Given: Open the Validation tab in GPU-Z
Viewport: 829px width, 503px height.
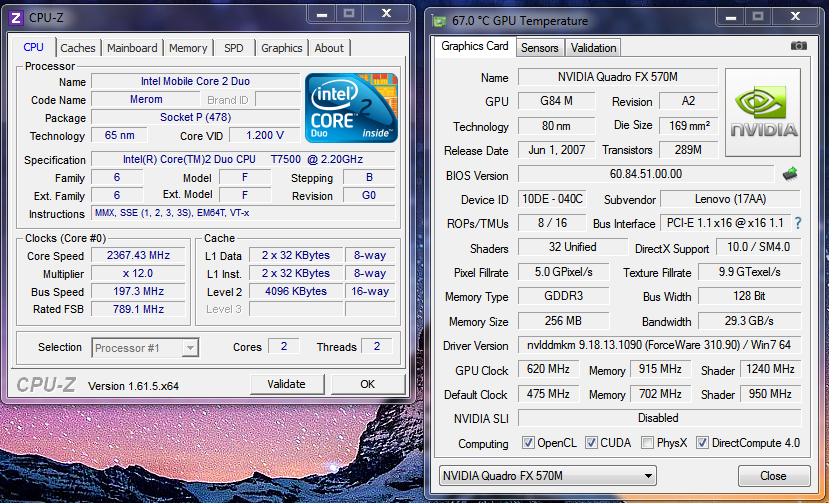Looking at the screenshot, I should click(593, 48).
